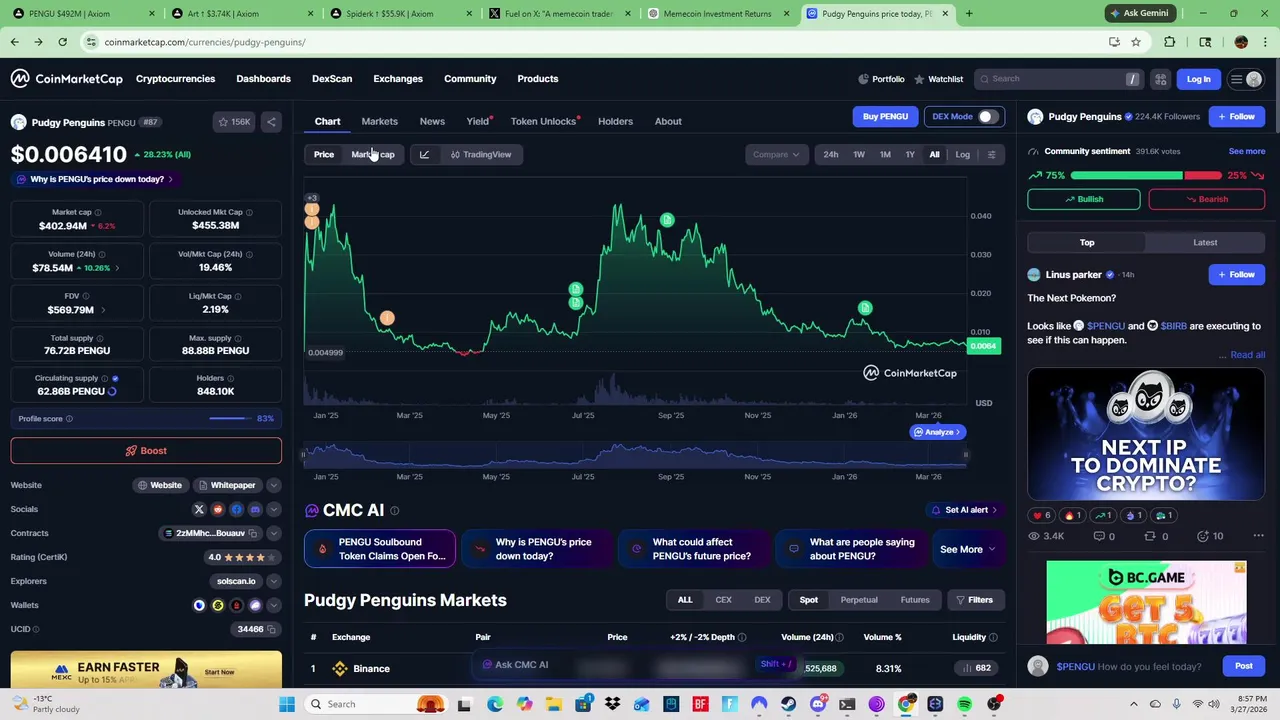Switch community feed to Latest tab

point(1205,242)
